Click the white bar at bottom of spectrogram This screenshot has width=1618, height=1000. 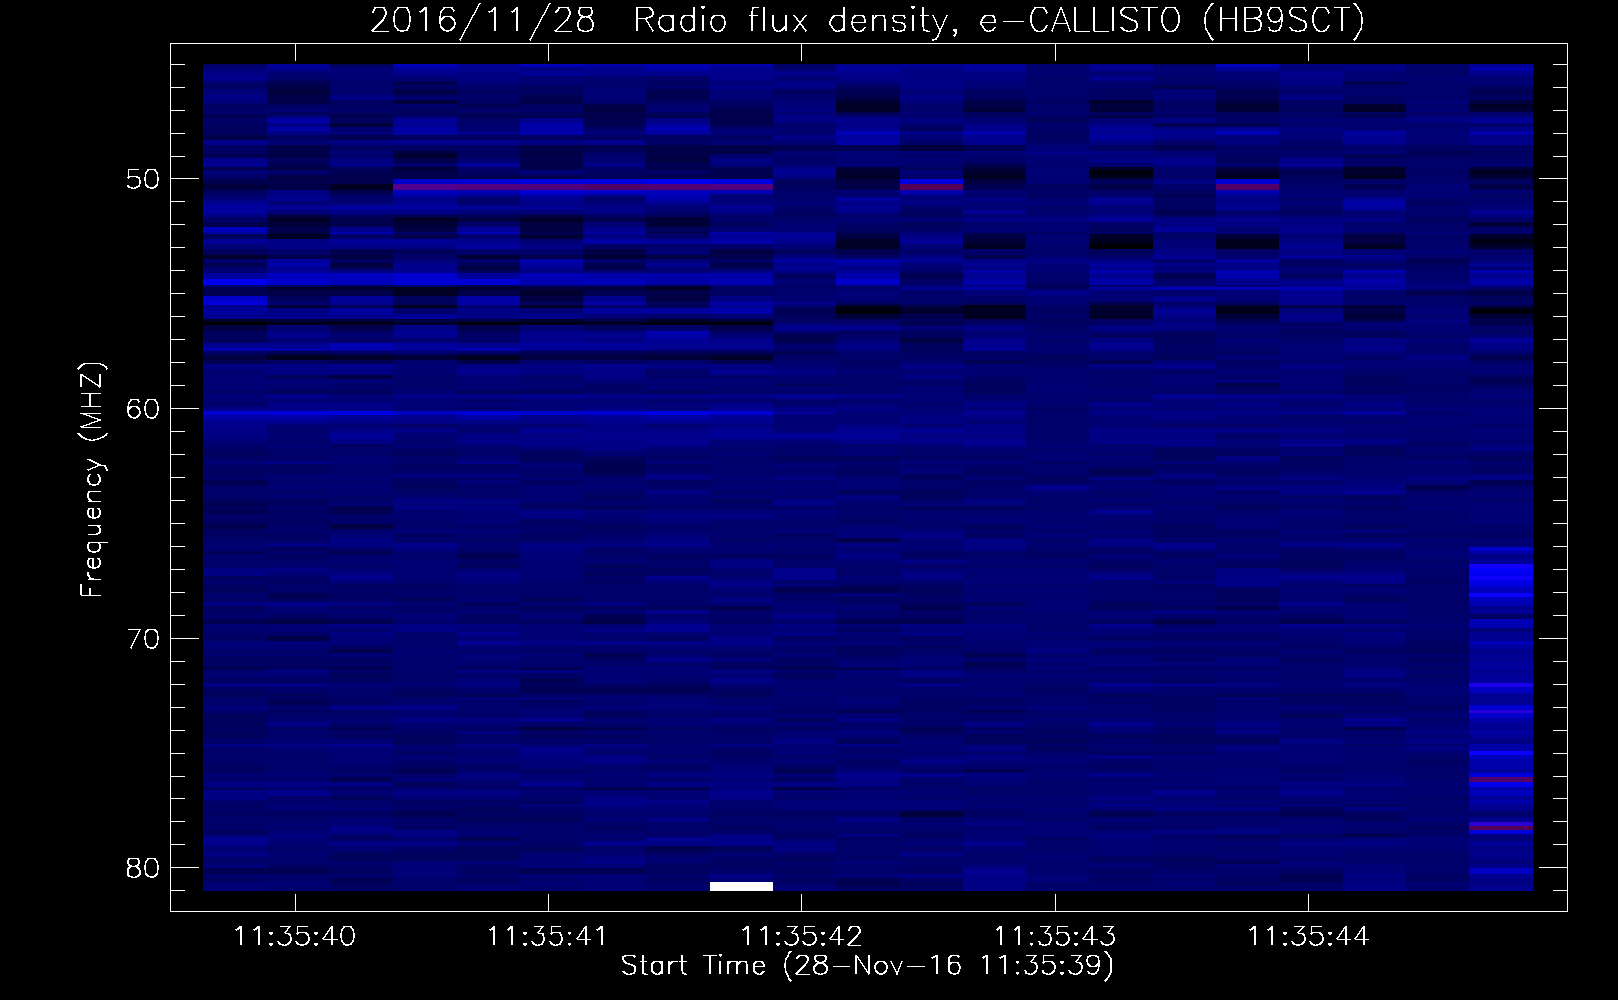[741, 886]
